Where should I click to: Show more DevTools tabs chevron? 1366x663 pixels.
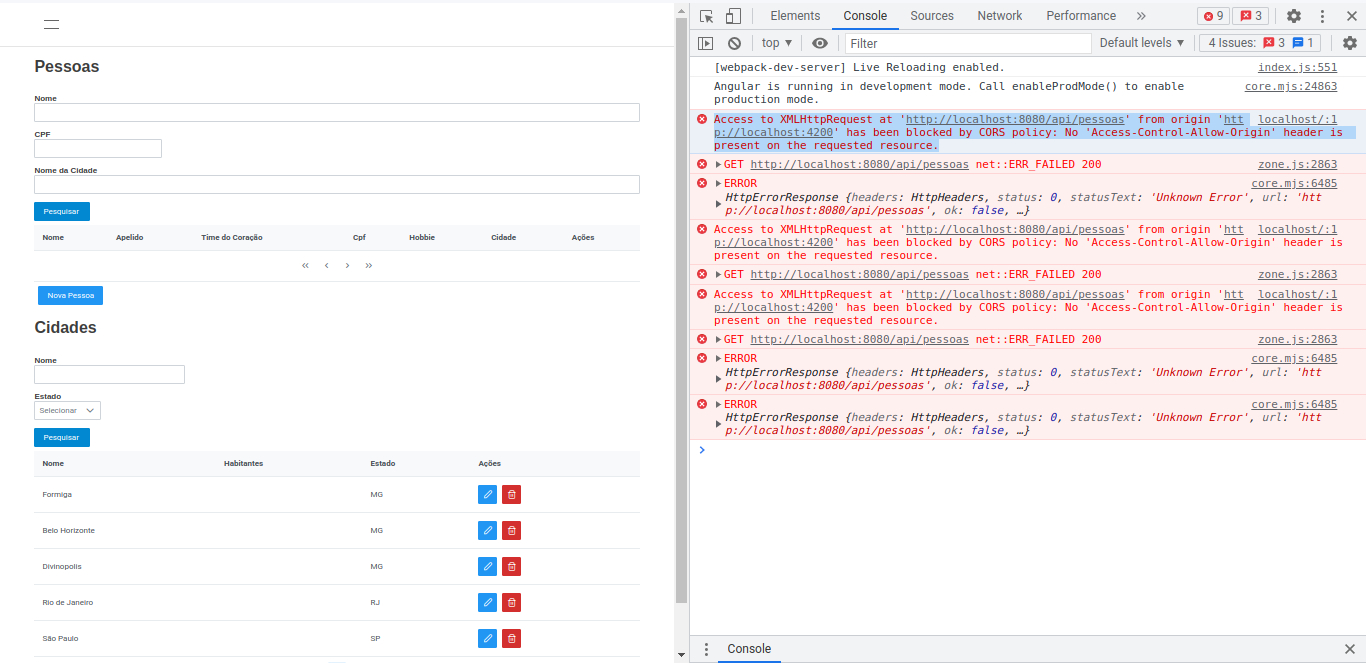click(1141, 16)
